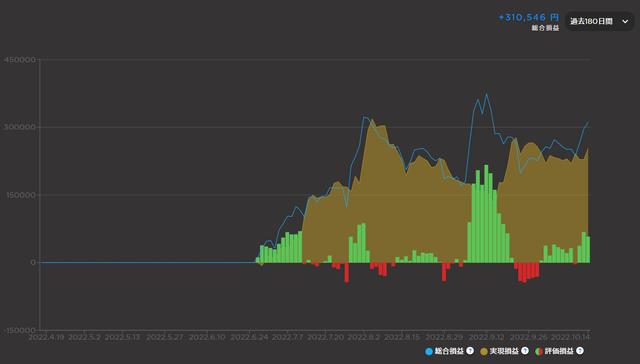Screen dimensions: 640x364
Task: Click the help icon next to 実現損益 legend
Action: pos(525,351)
